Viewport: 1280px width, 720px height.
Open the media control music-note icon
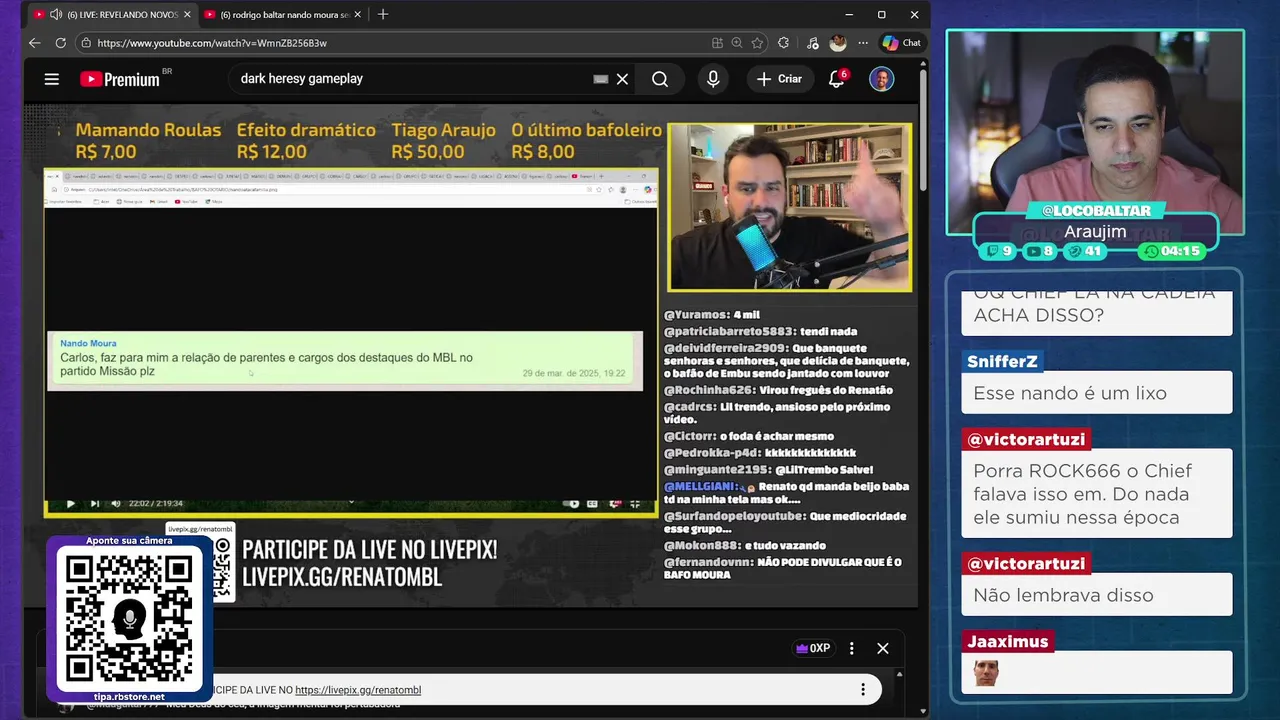point(812,43)
